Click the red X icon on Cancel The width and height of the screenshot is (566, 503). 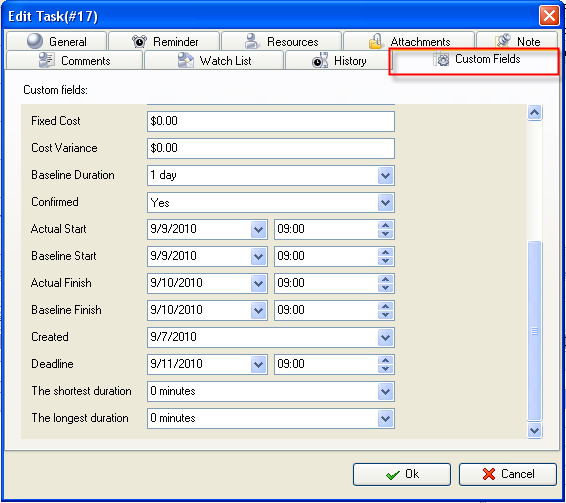point(489,474)
